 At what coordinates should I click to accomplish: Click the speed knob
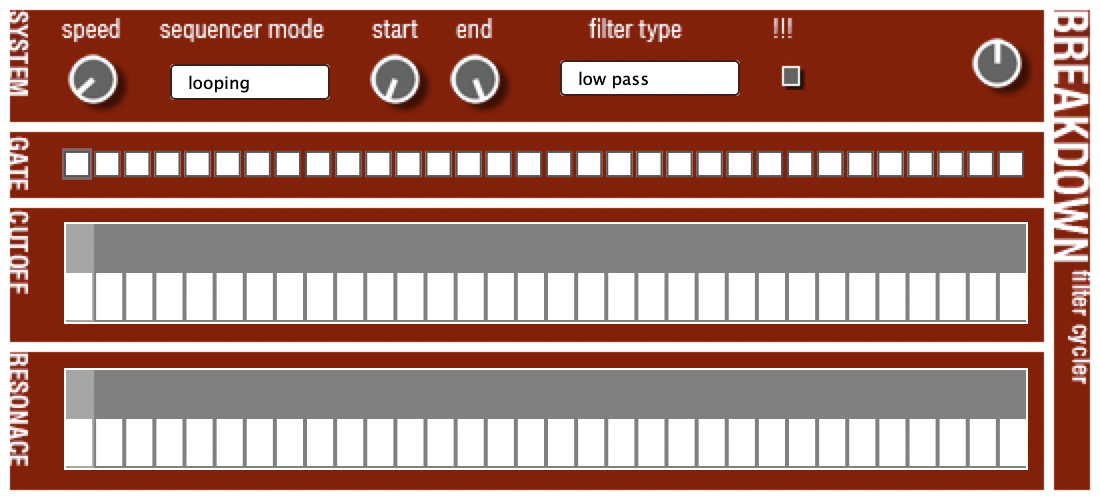[x=92, y=80]
